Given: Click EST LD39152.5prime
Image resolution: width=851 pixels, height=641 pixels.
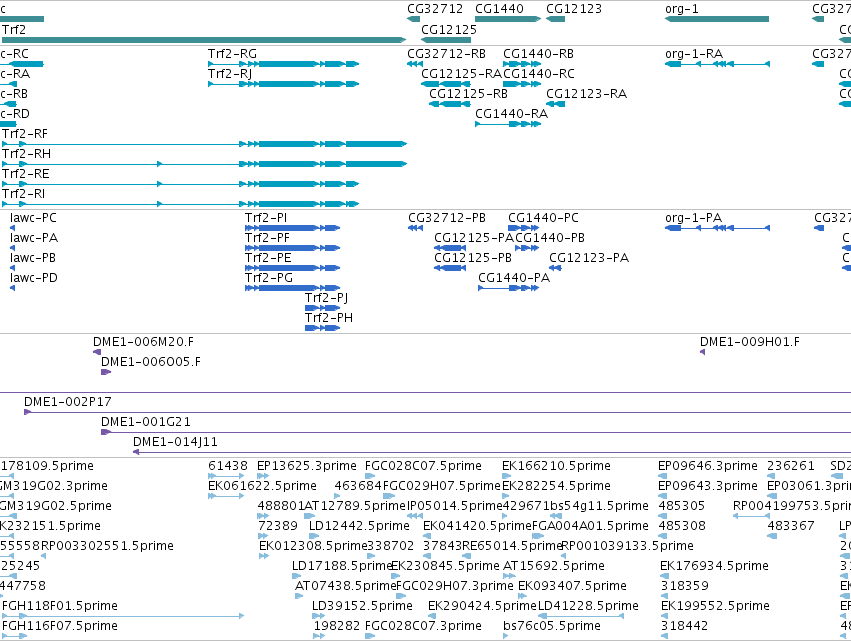Looking at the screenshot, I should (319, 617).
